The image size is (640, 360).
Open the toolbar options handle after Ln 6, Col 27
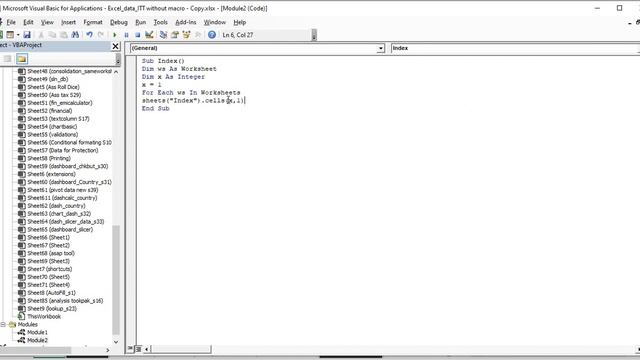click(x=314, y=35)
